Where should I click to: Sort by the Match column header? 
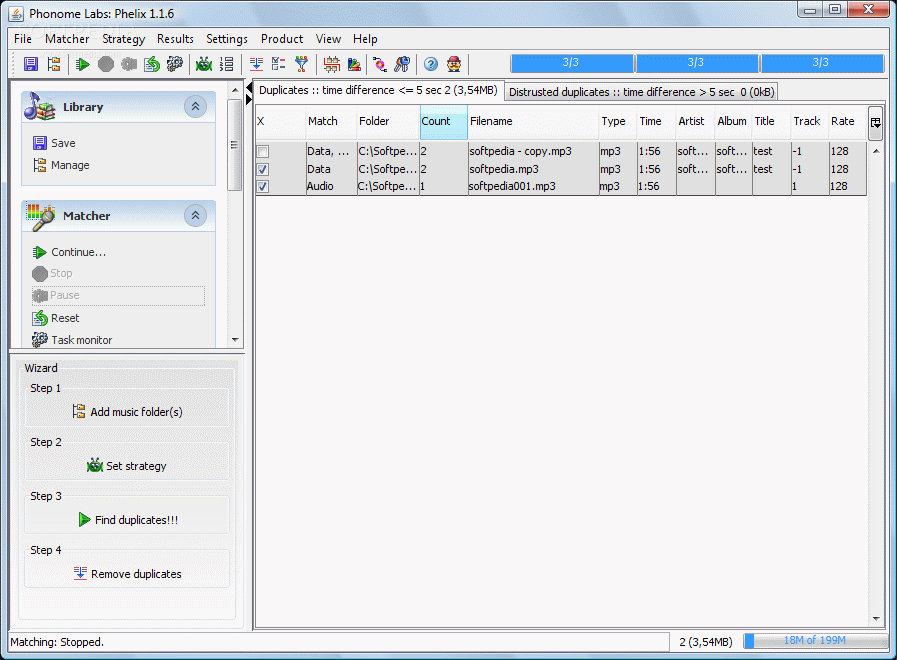(331, 121)
